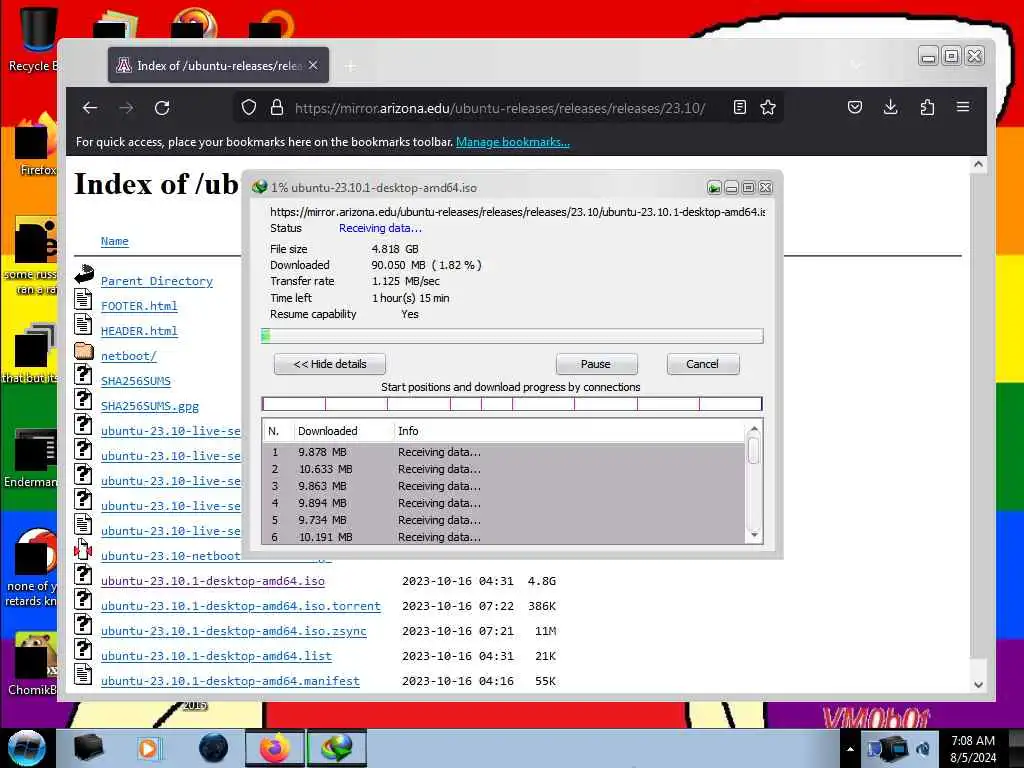Open Firefox downloads panel
This screenshot has height=768, width=1024.
coord(890,107)
